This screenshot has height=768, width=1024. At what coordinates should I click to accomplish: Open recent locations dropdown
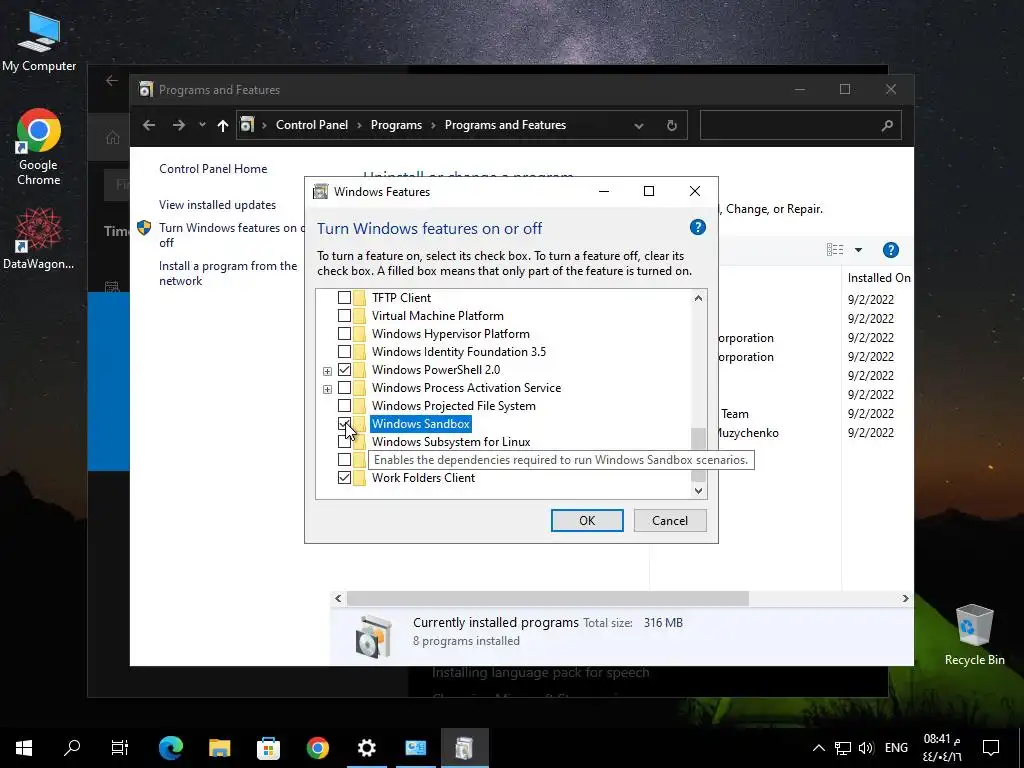(x=202, y=125)
